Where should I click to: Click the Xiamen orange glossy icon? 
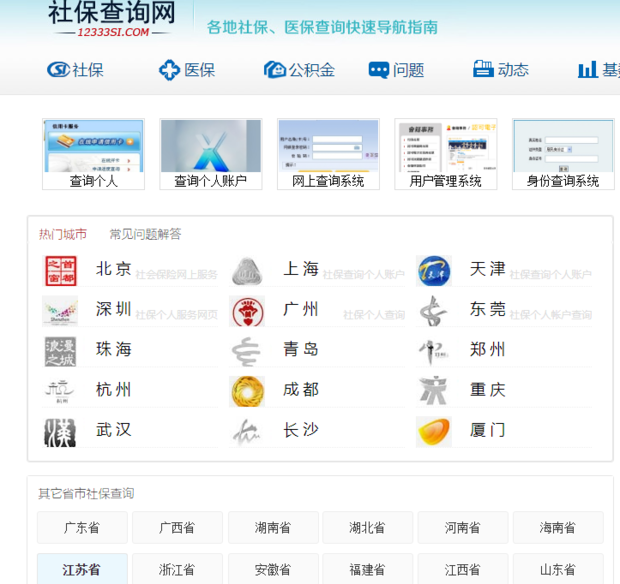(434, 432)
